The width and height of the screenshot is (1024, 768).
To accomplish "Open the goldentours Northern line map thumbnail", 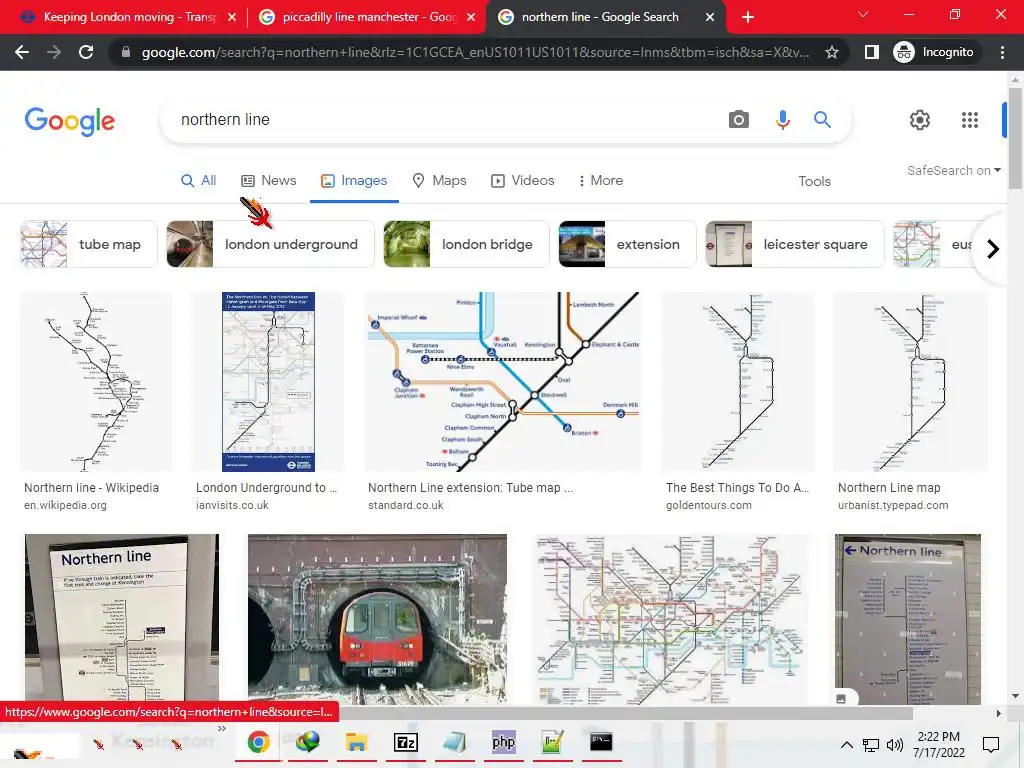I will click(738, 381).
